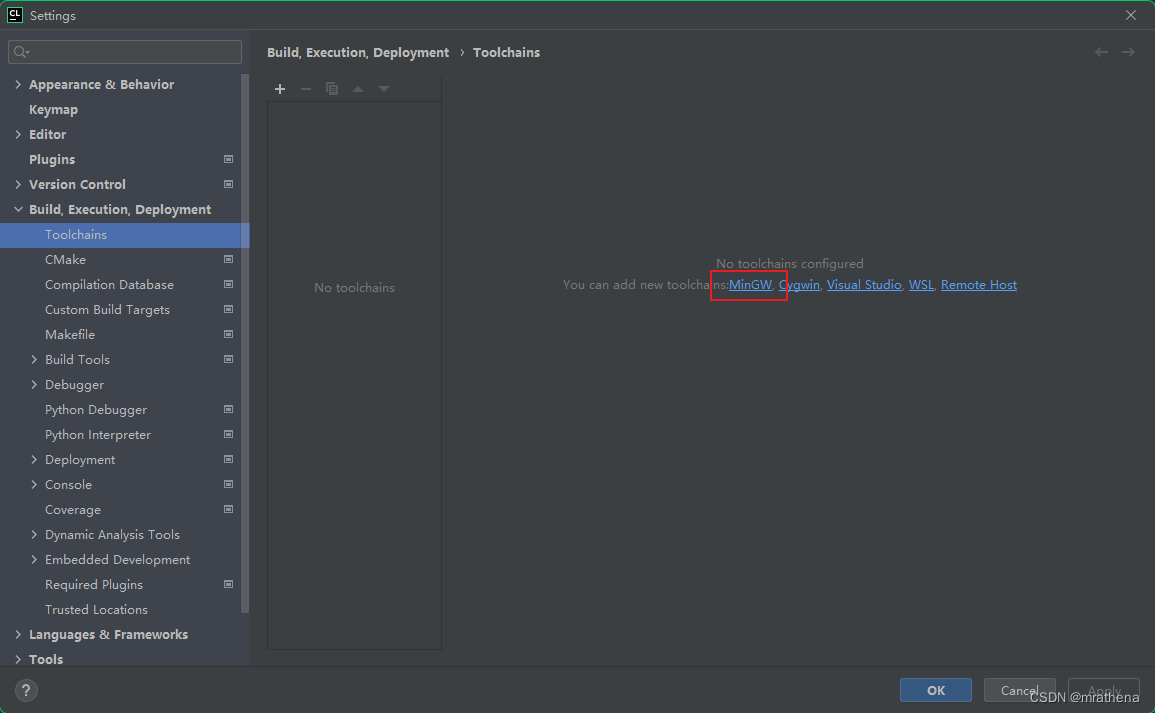
Task: Click the CLion logo in title bar
Action: pos(15,15)
